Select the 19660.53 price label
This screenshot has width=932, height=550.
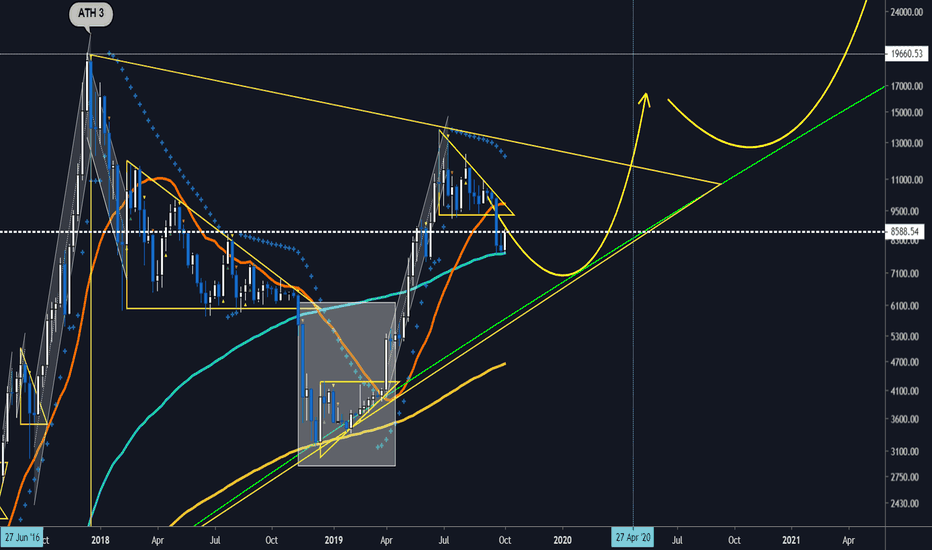tap(906, 54)
